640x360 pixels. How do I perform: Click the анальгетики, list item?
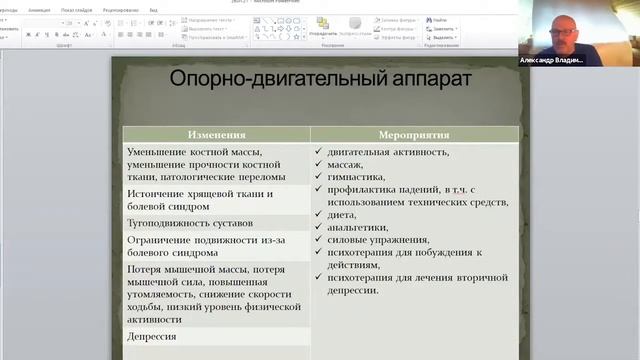tap(358, 227)
